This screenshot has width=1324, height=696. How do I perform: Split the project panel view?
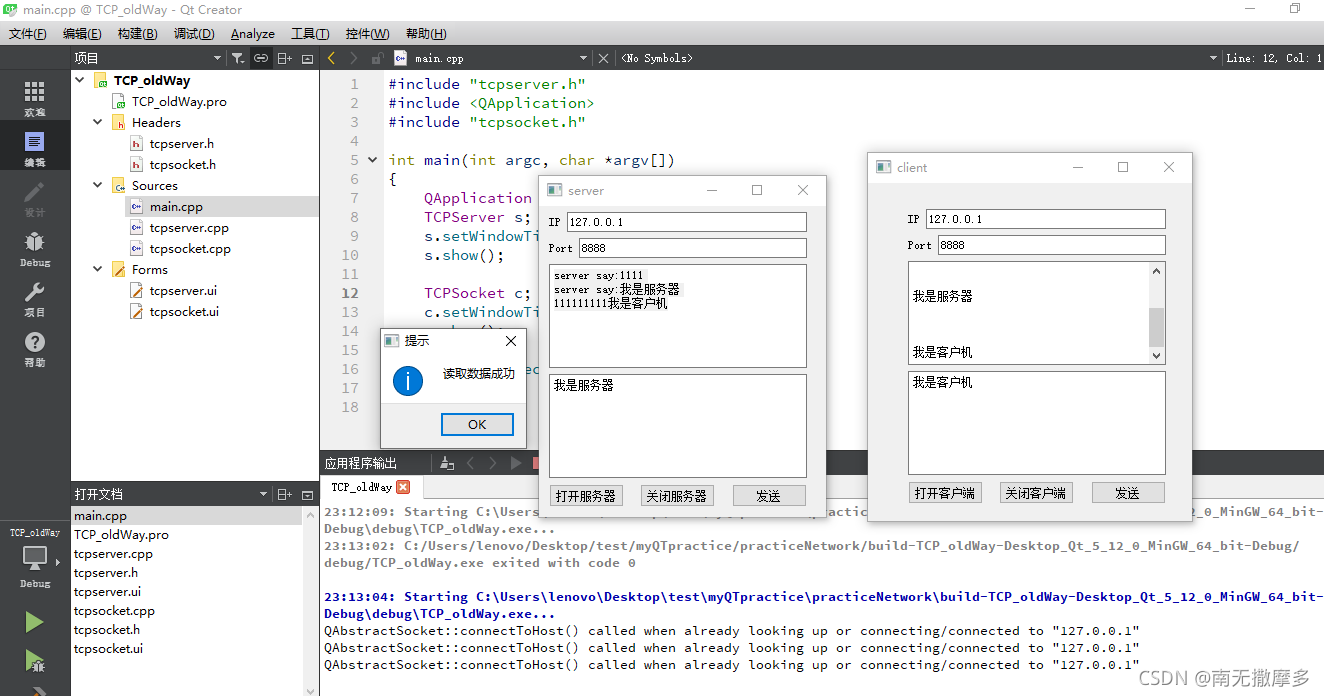point(285,58)
